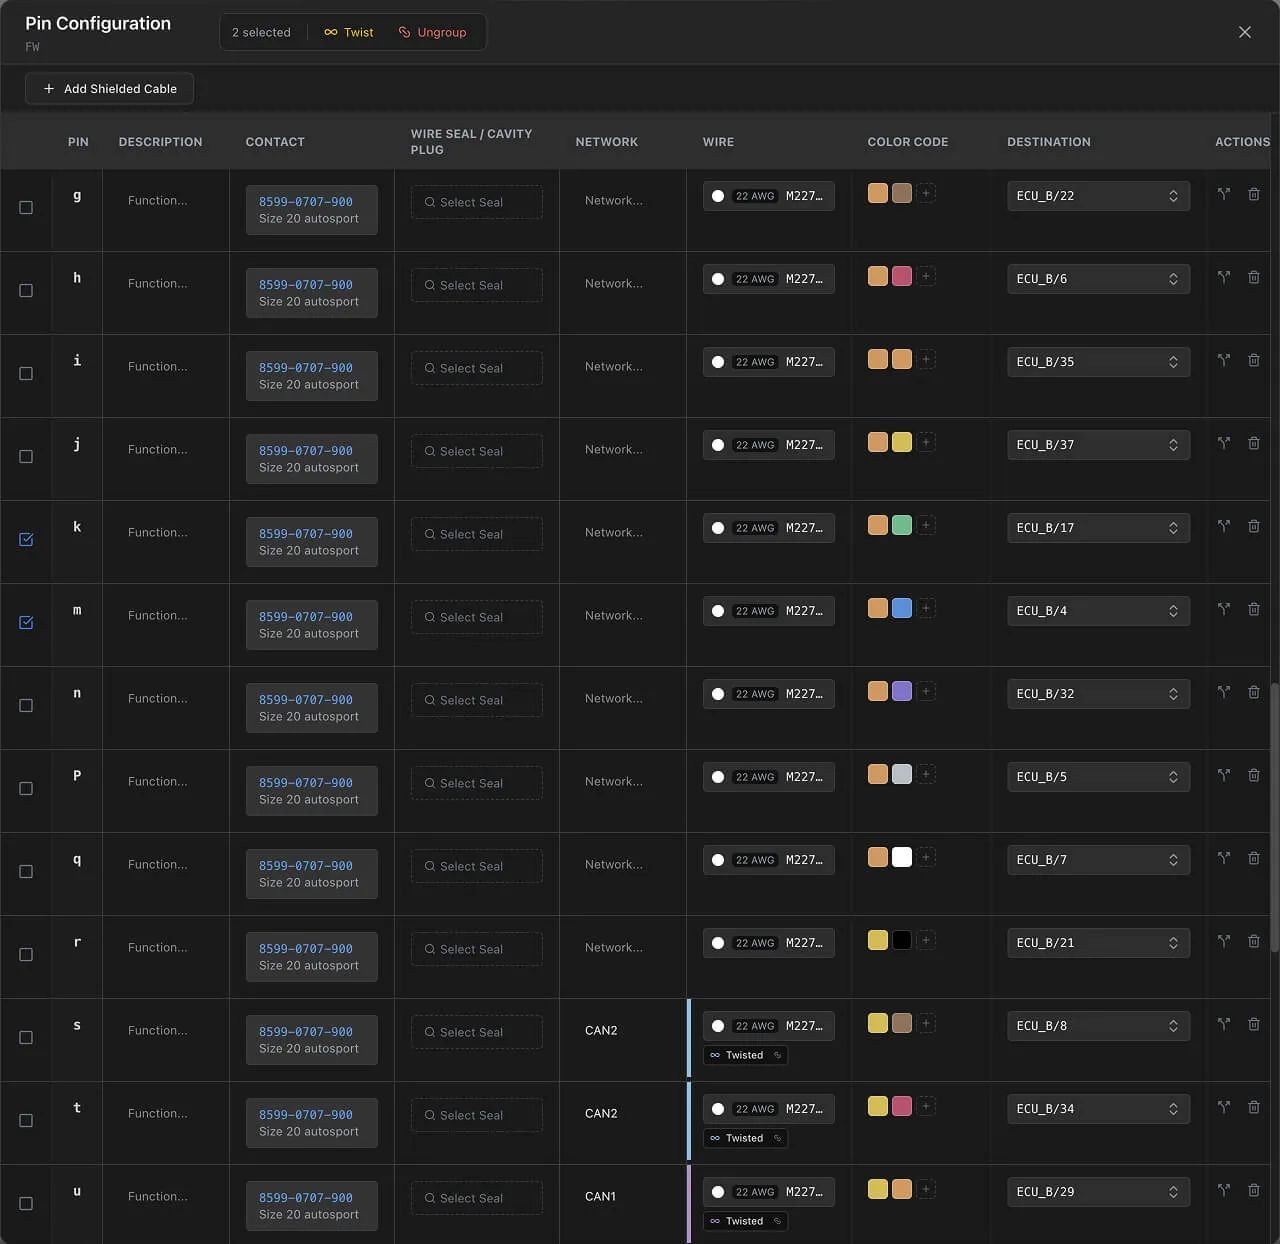Viewport: 1280px width, 1244px height.
Task: Add a color code with plus icon on pin g
Action: click(926, 193)
